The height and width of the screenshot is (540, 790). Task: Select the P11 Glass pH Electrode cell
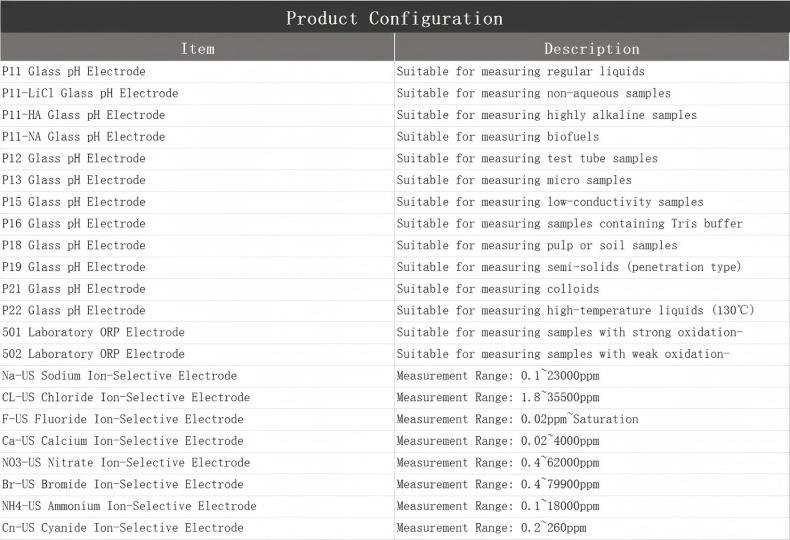[x=74, y=72]
